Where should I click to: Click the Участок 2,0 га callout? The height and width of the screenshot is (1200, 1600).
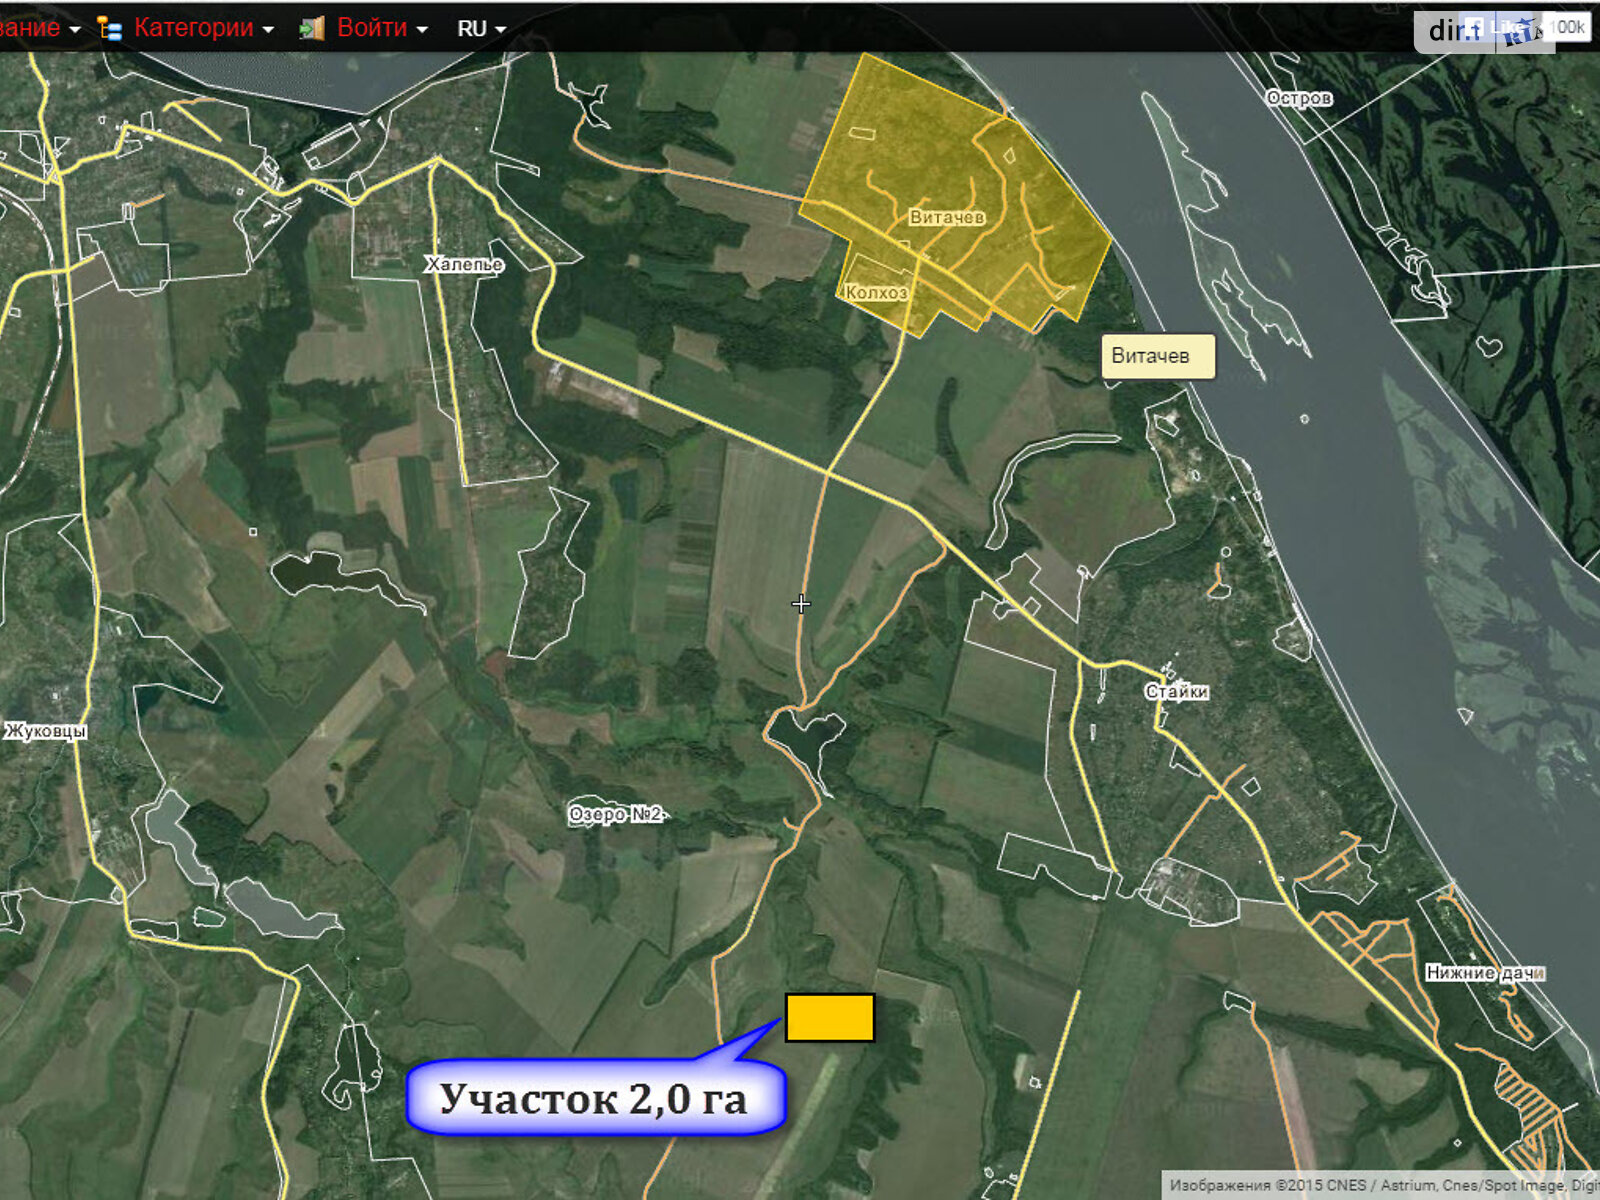pyautogui.click(x=594, y=1098)
